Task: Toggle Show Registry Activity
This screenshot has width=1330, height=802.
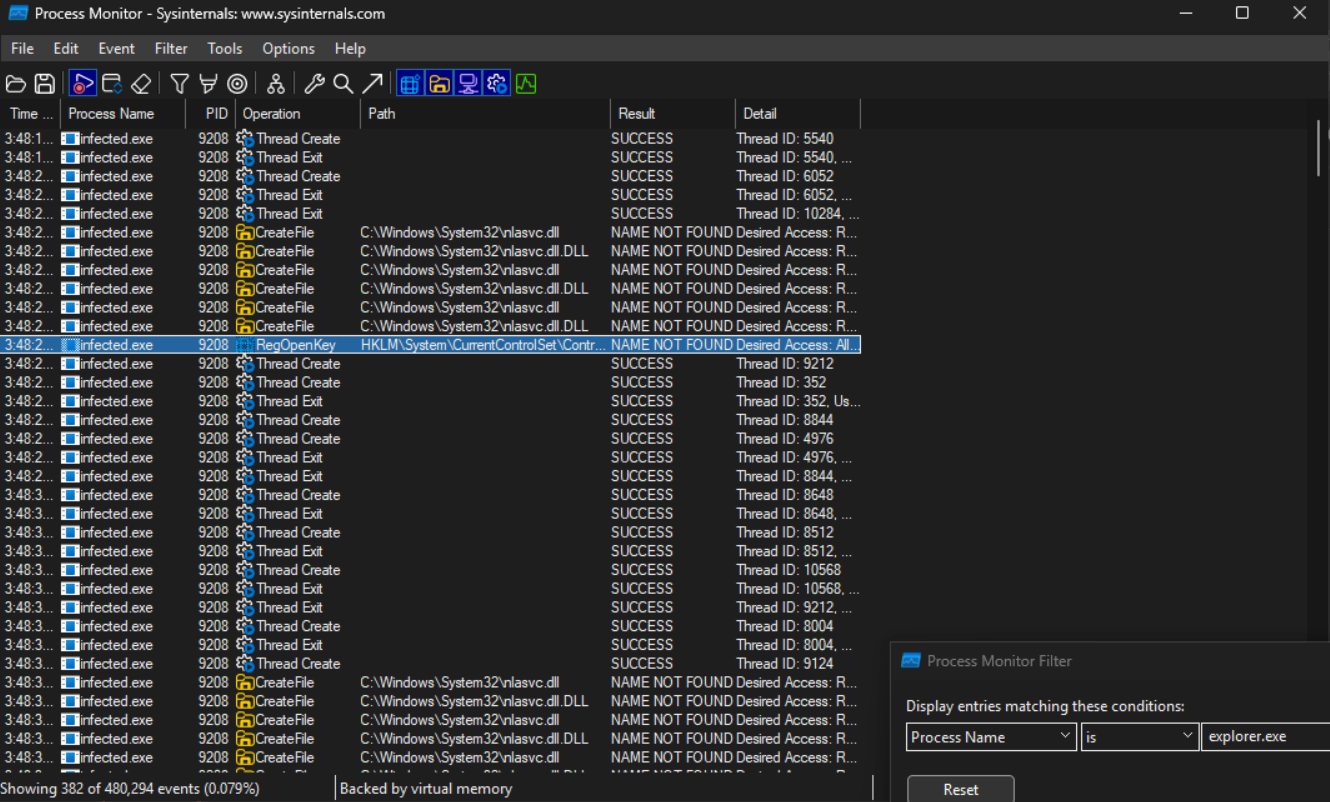Action: click(x=410, y=84)
